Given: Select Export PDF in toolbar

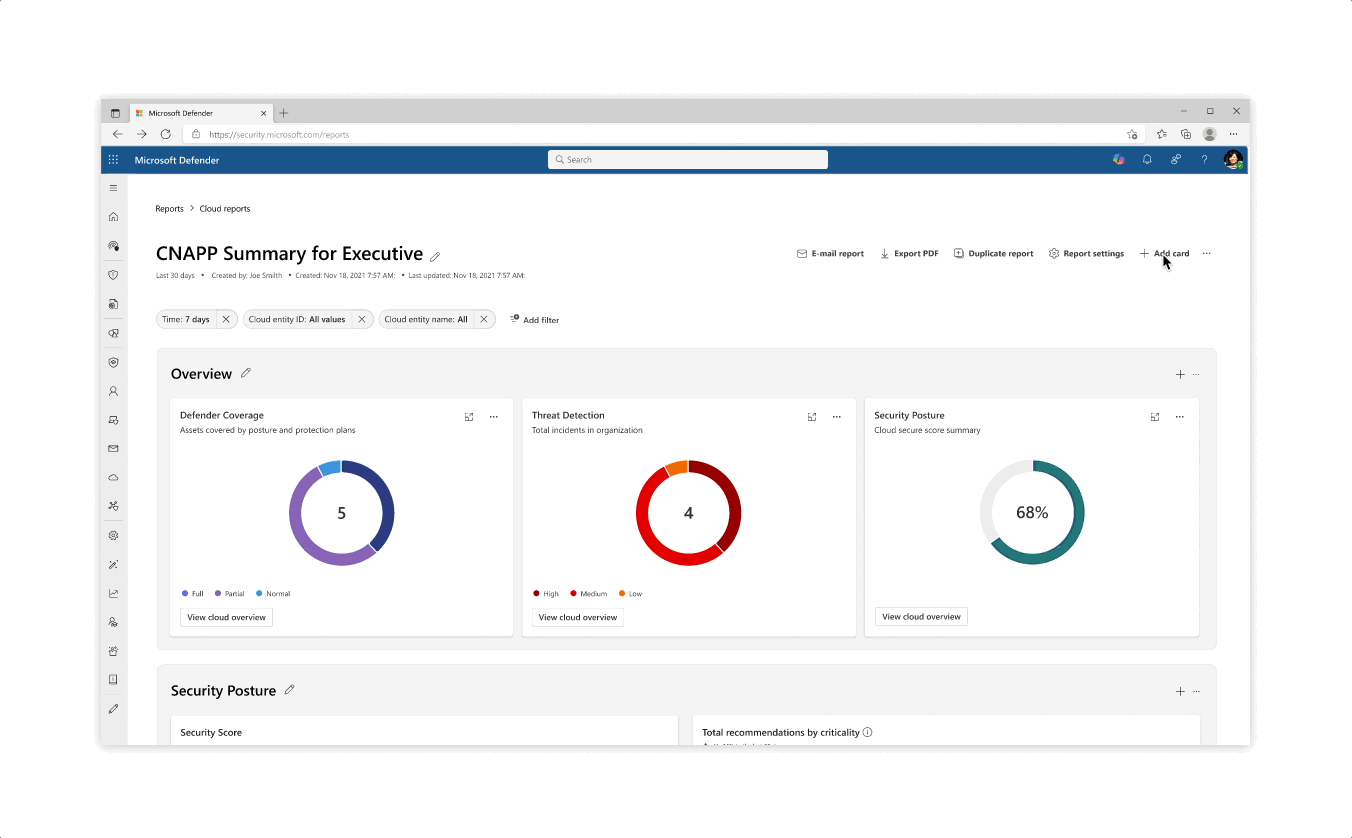Looking at the screenshot, I should [909, 254].
